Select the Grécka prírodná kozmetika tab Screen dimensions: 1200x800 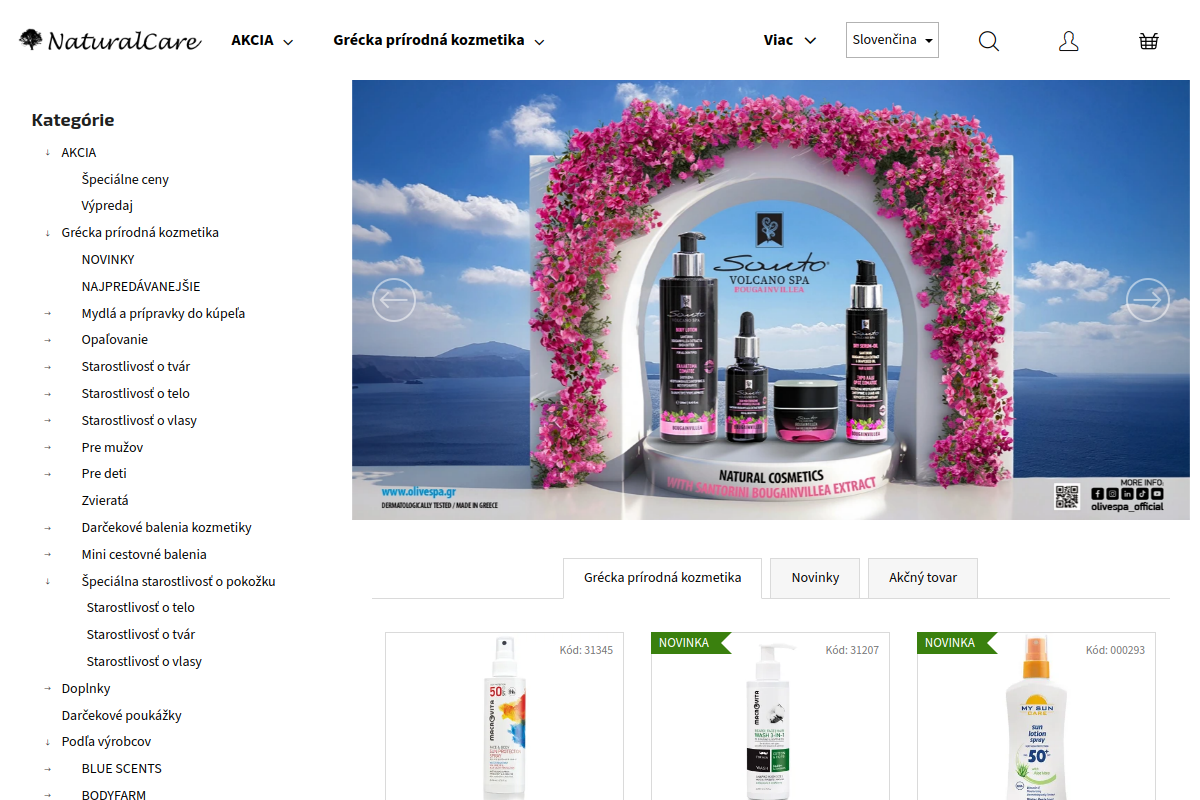coord(662,578)
